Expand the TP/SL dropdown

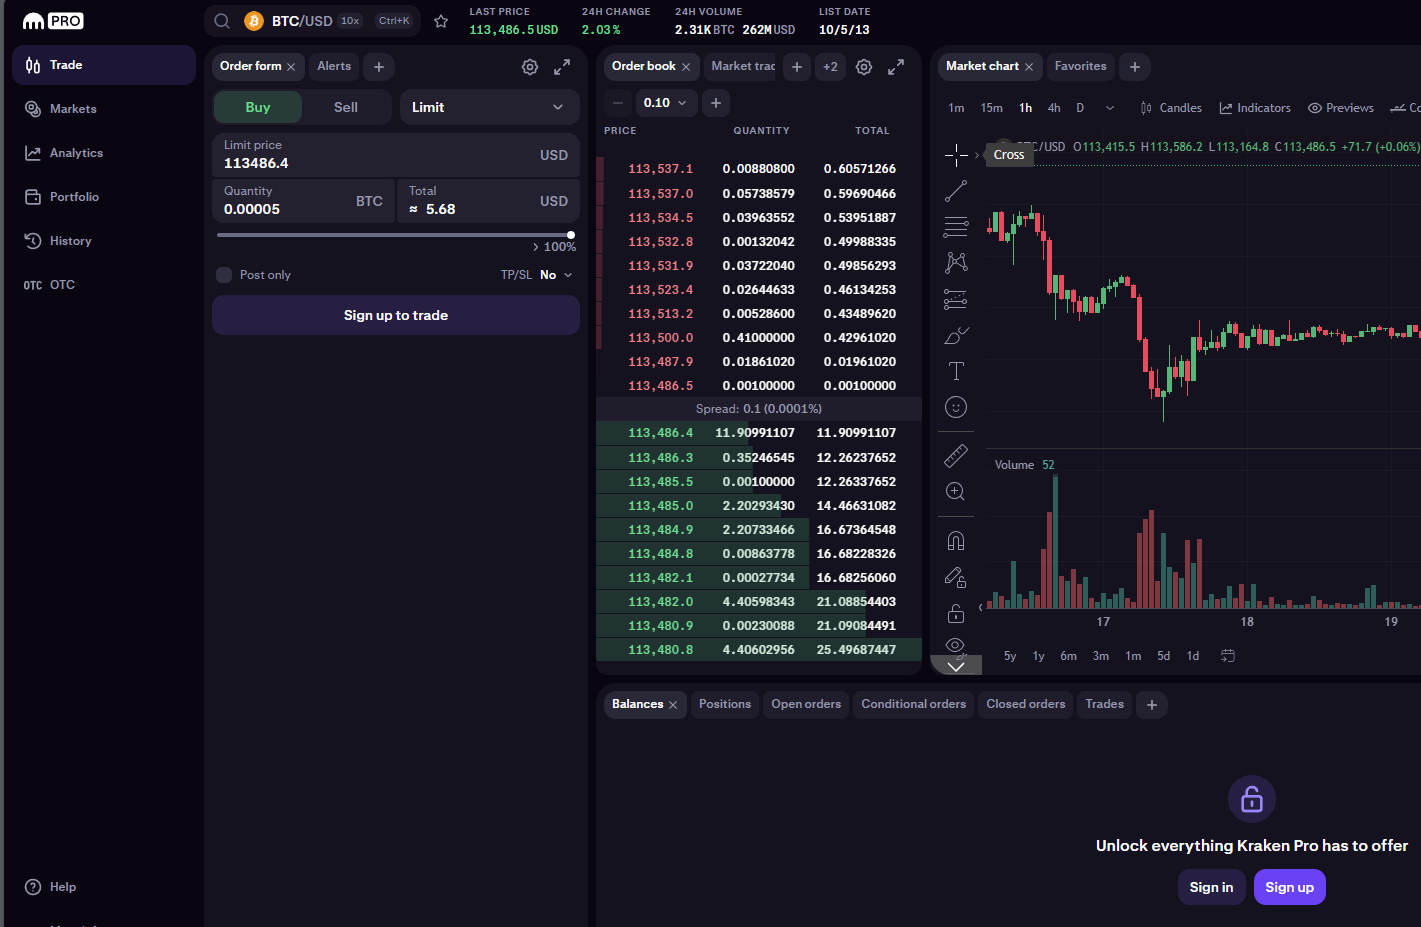click(556, 275)
